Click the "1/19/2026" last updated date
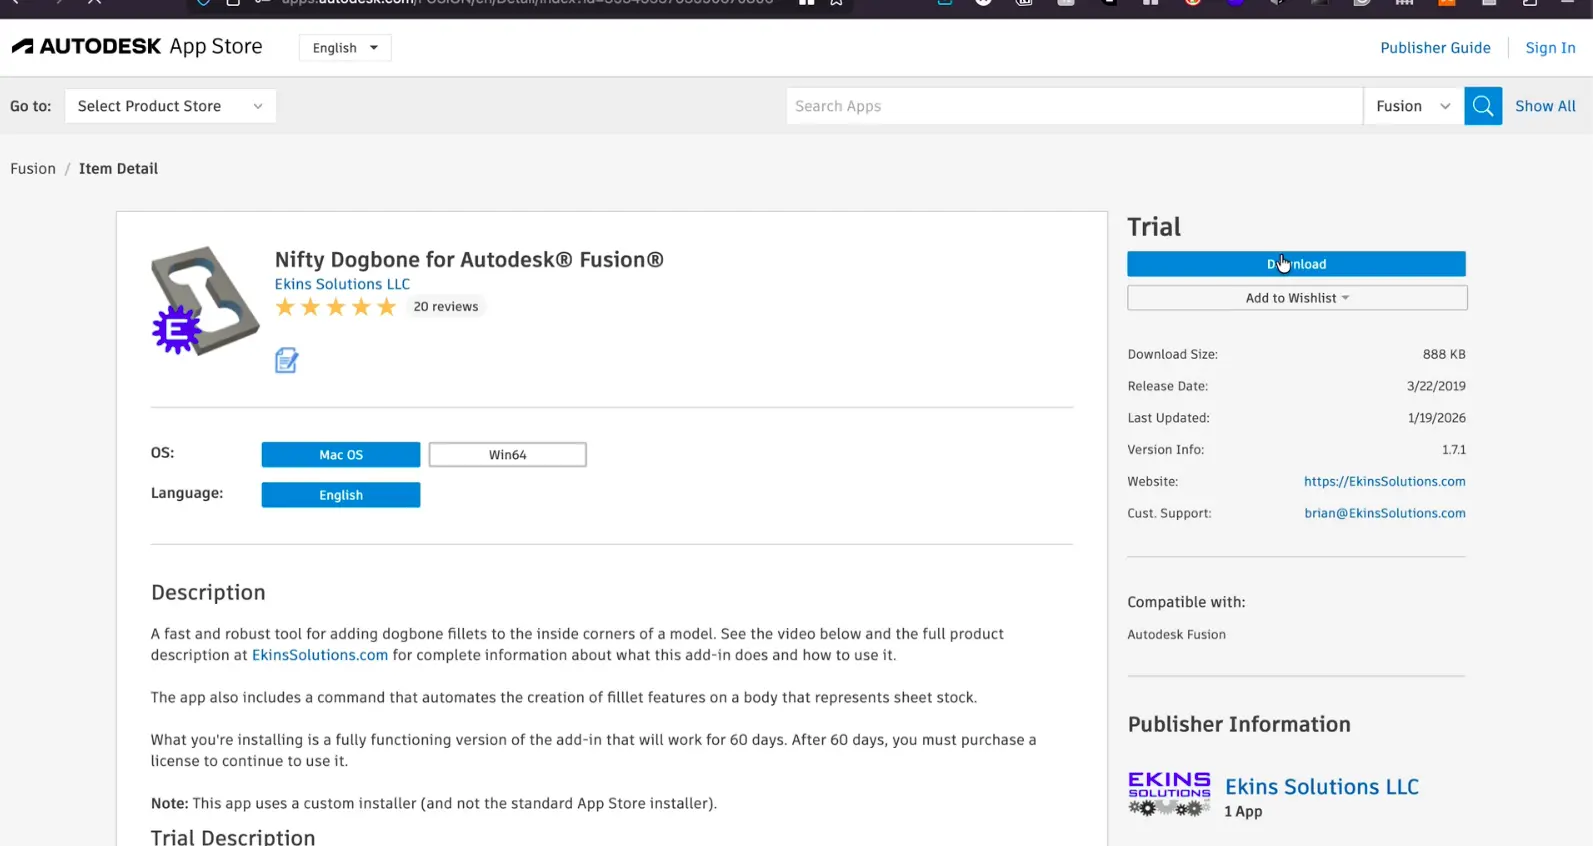The width and height of the screenshot is (1593, 846). (x=1437, y=419)
